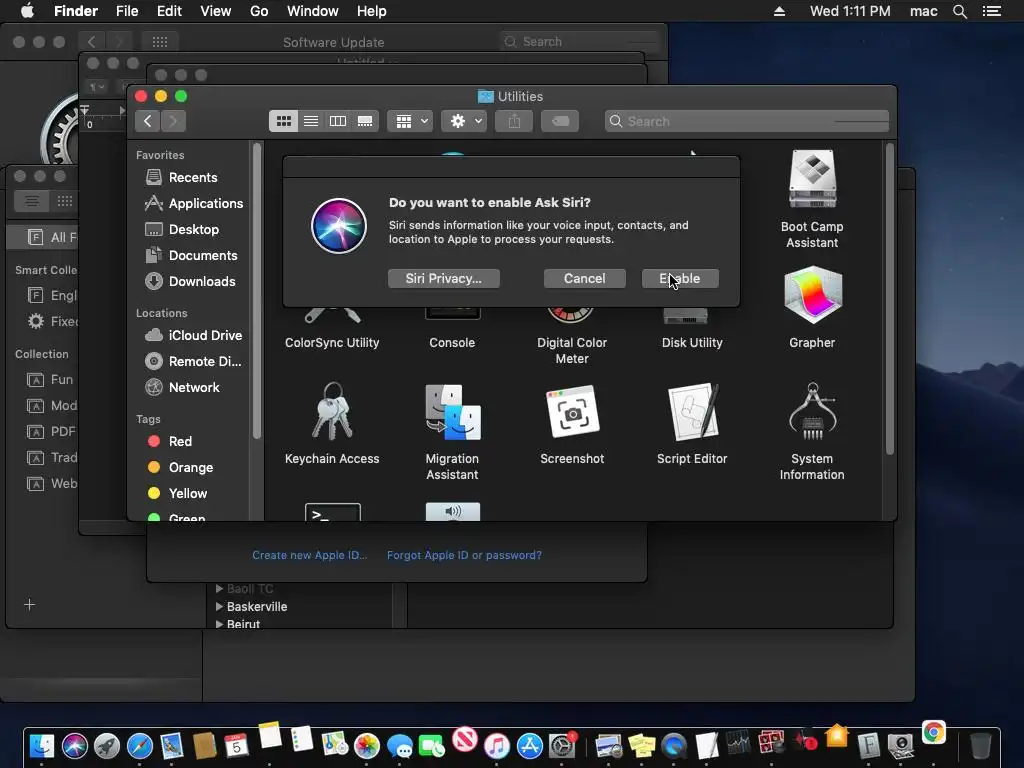Open Boot Camp Assistant icon
The image size is (1024, 768).
point(812,180)
